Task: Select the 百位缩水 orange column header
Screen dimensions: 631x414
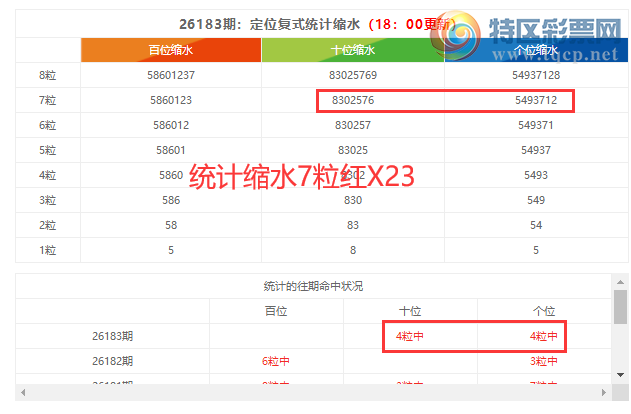Action: [171, 50]
